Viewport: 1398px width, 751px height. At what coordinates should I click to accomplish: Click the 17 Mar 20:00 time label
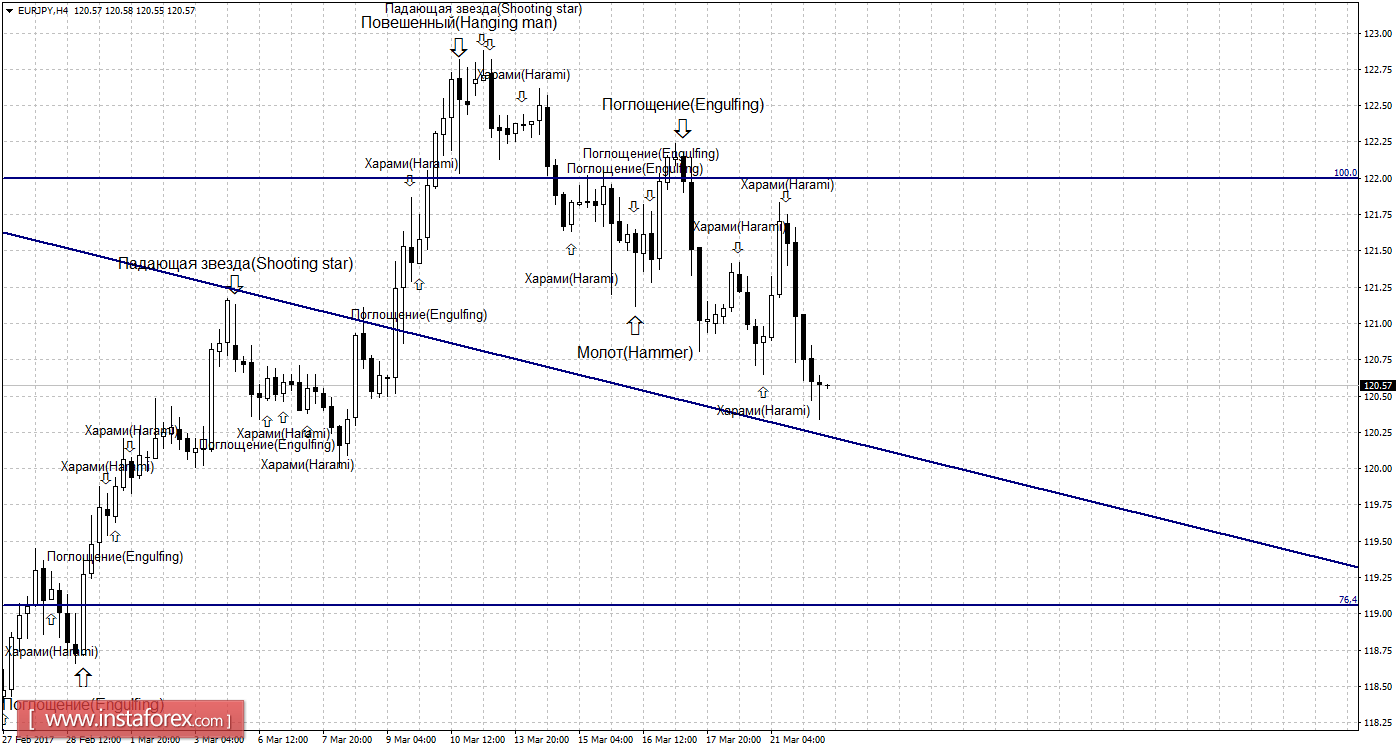pos(733,741)
